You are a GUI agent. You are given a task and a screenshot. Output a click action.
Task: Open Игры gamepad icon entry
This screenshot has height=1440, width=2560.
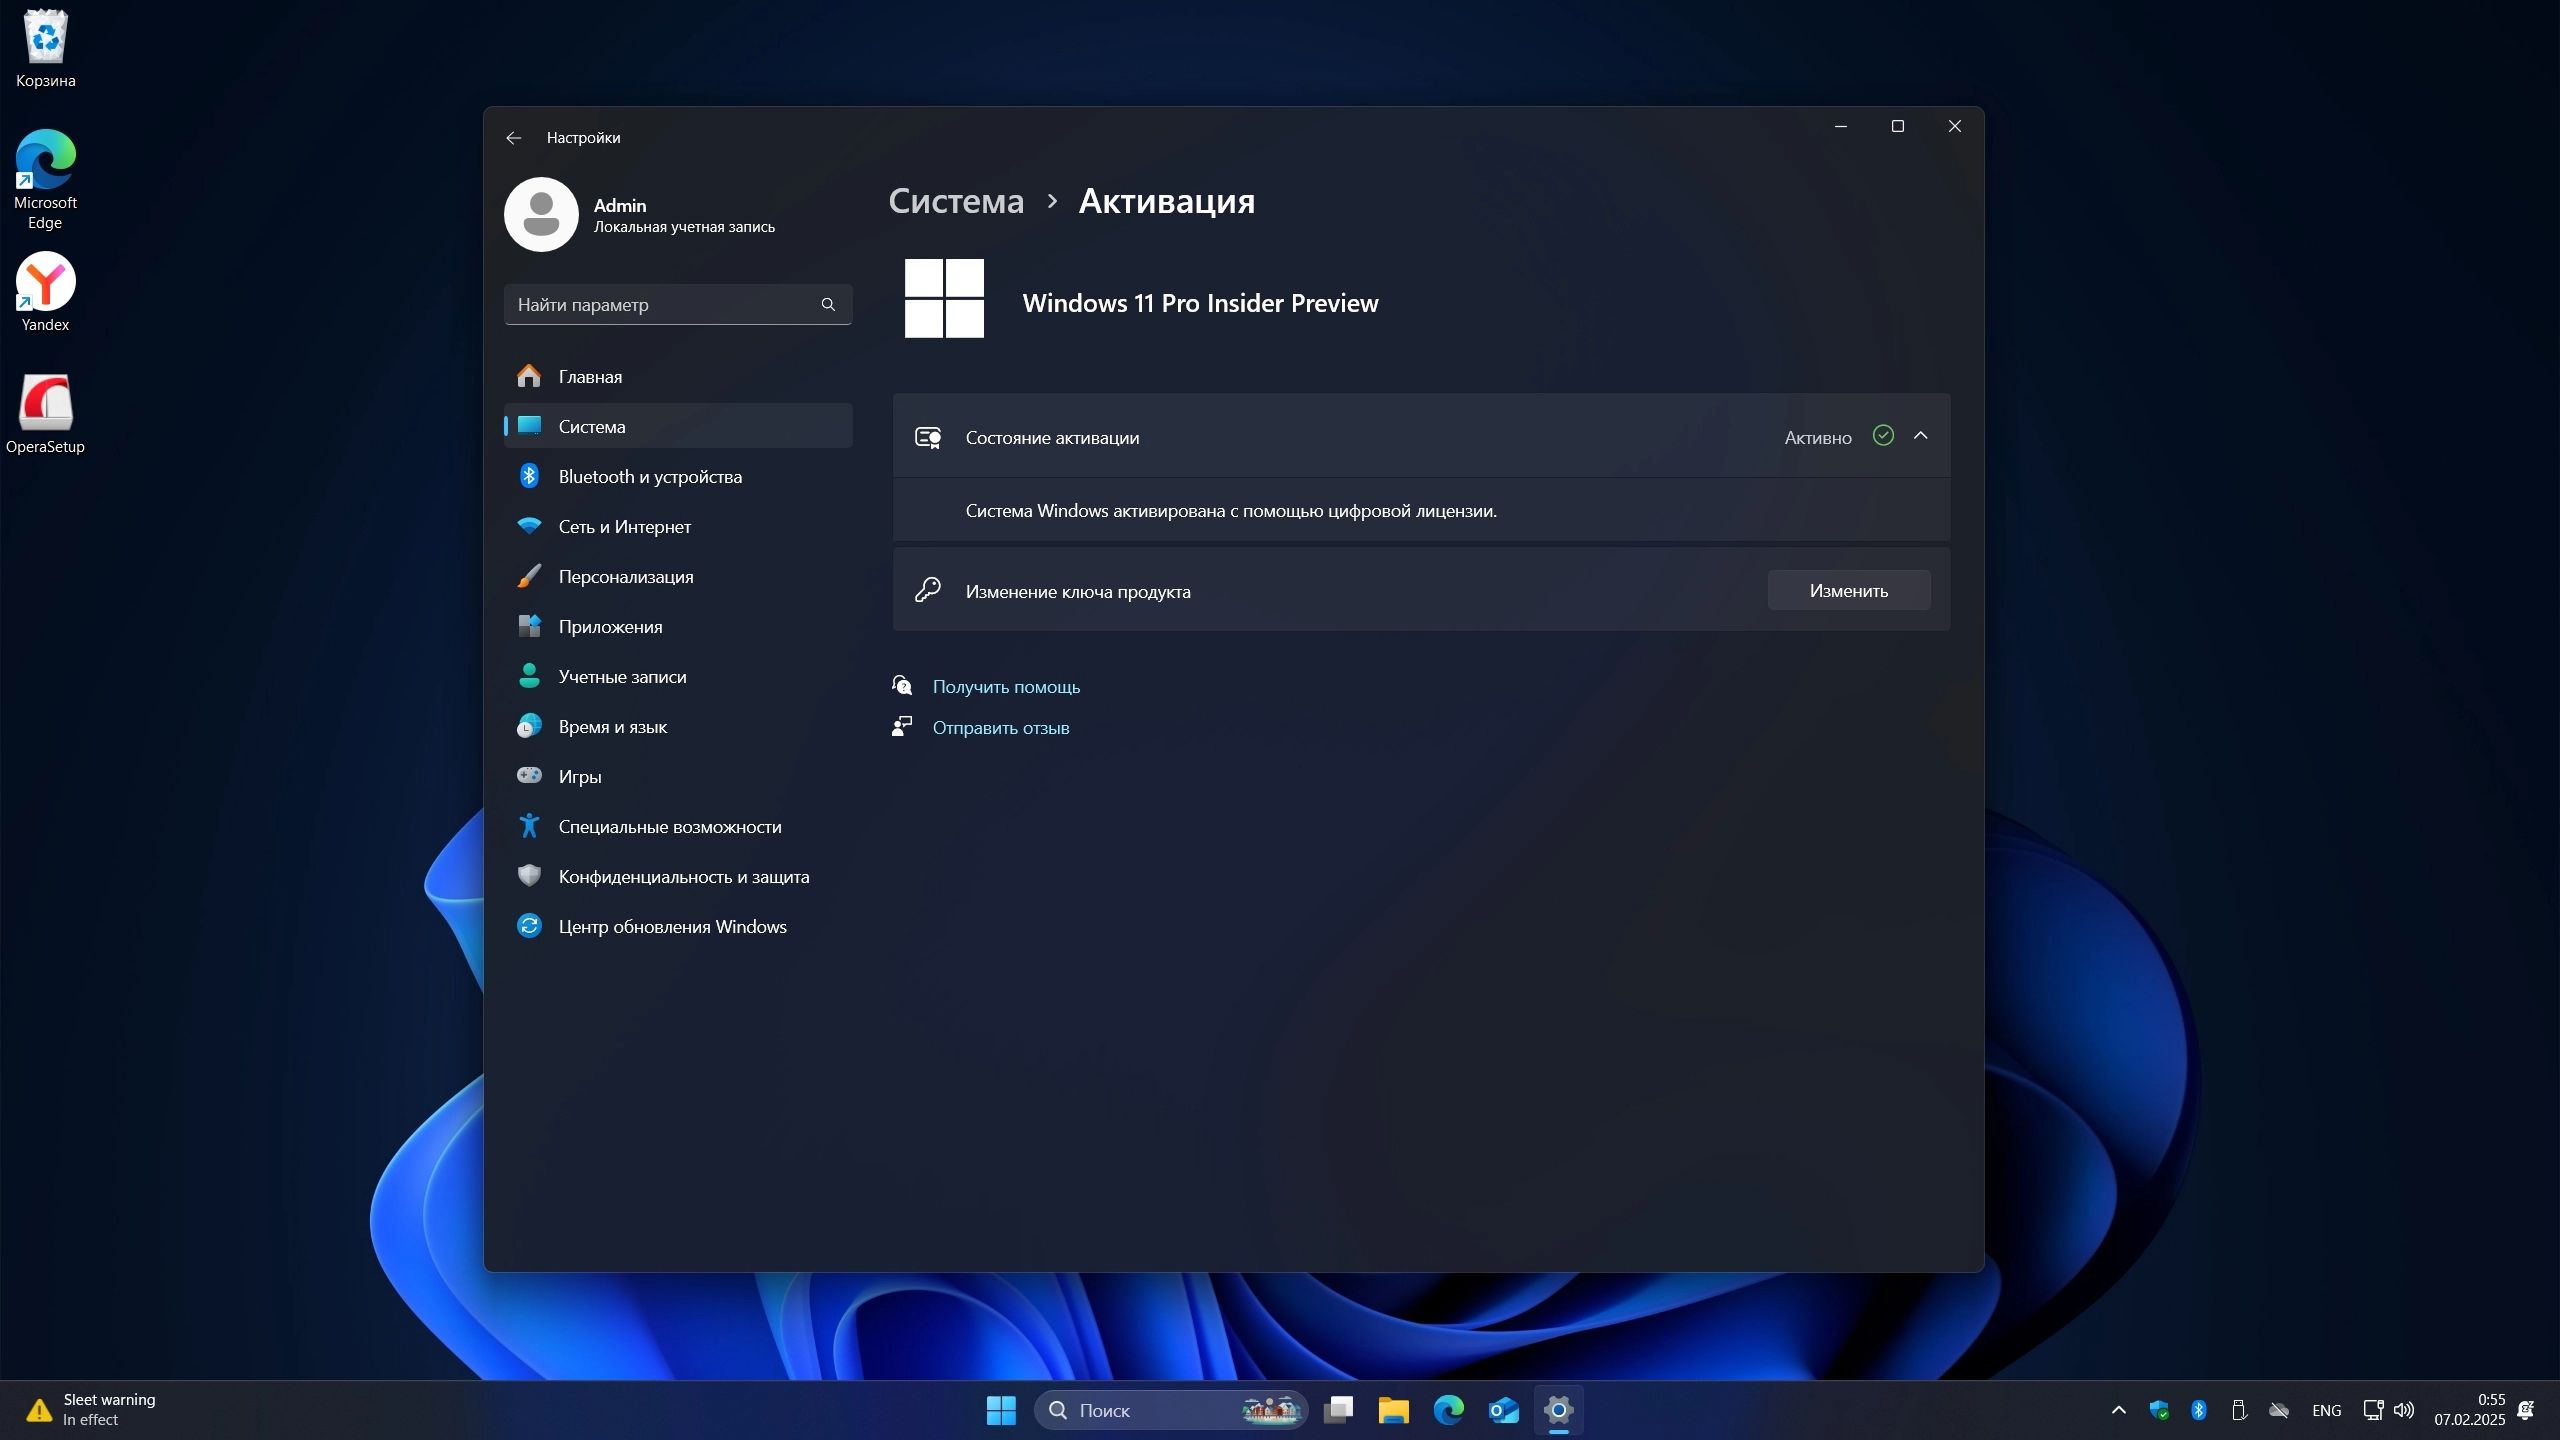(x=529, y=777)
